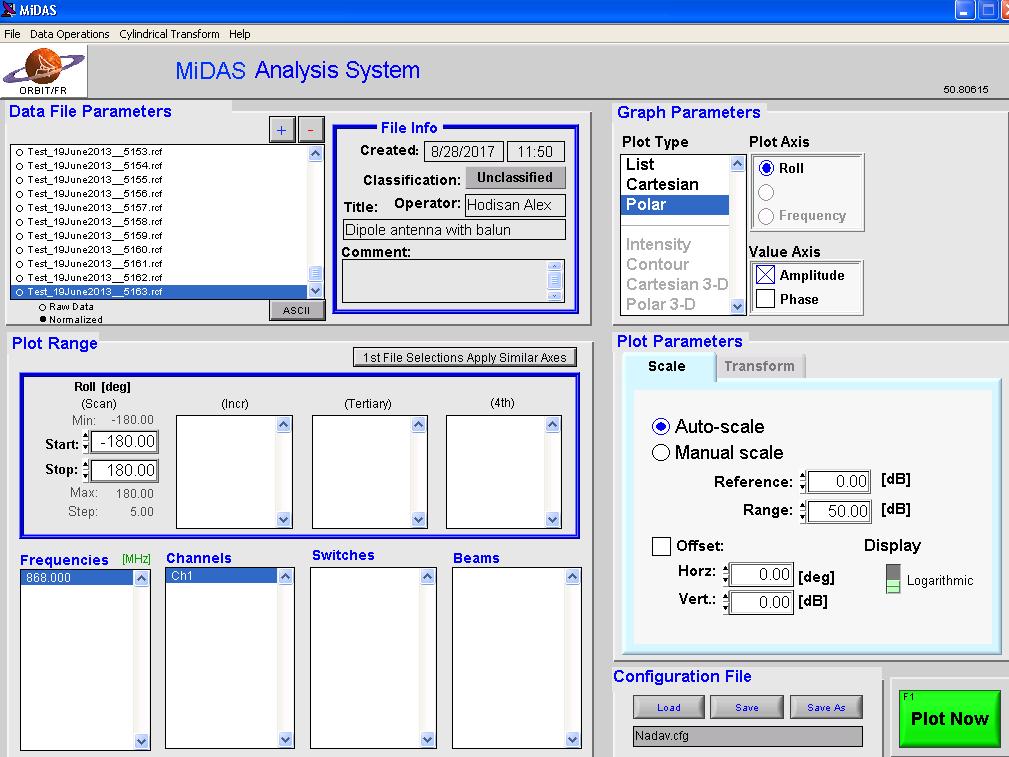Viewport: 1009px width, 757px height.
Task: Click the Vert offset input field
Action: pos(762,603)
